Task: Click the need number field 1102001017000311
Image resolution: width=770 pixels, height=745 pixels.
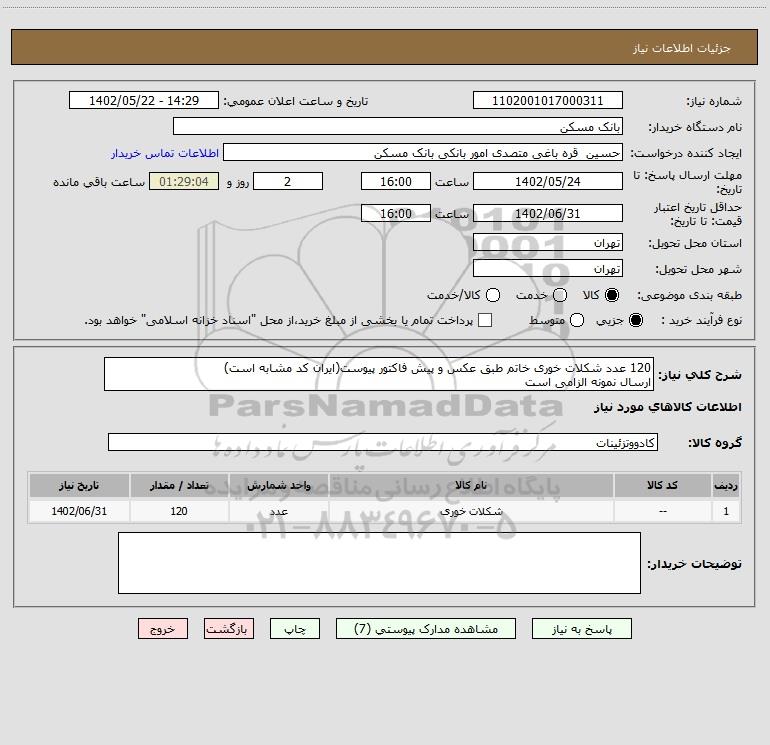Action: click(548, 100)
